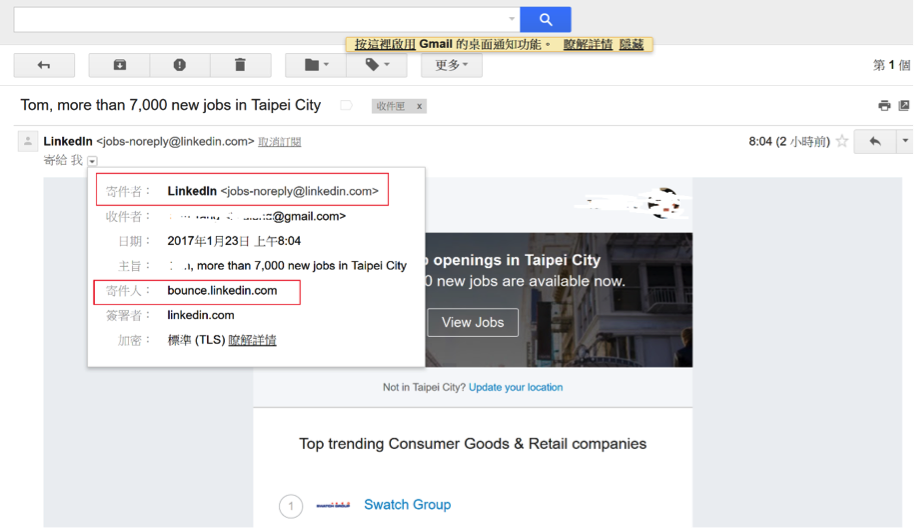914x528 pixels.
Task: Click the 收件匣 inbox label chip
Action: point(391,106)
